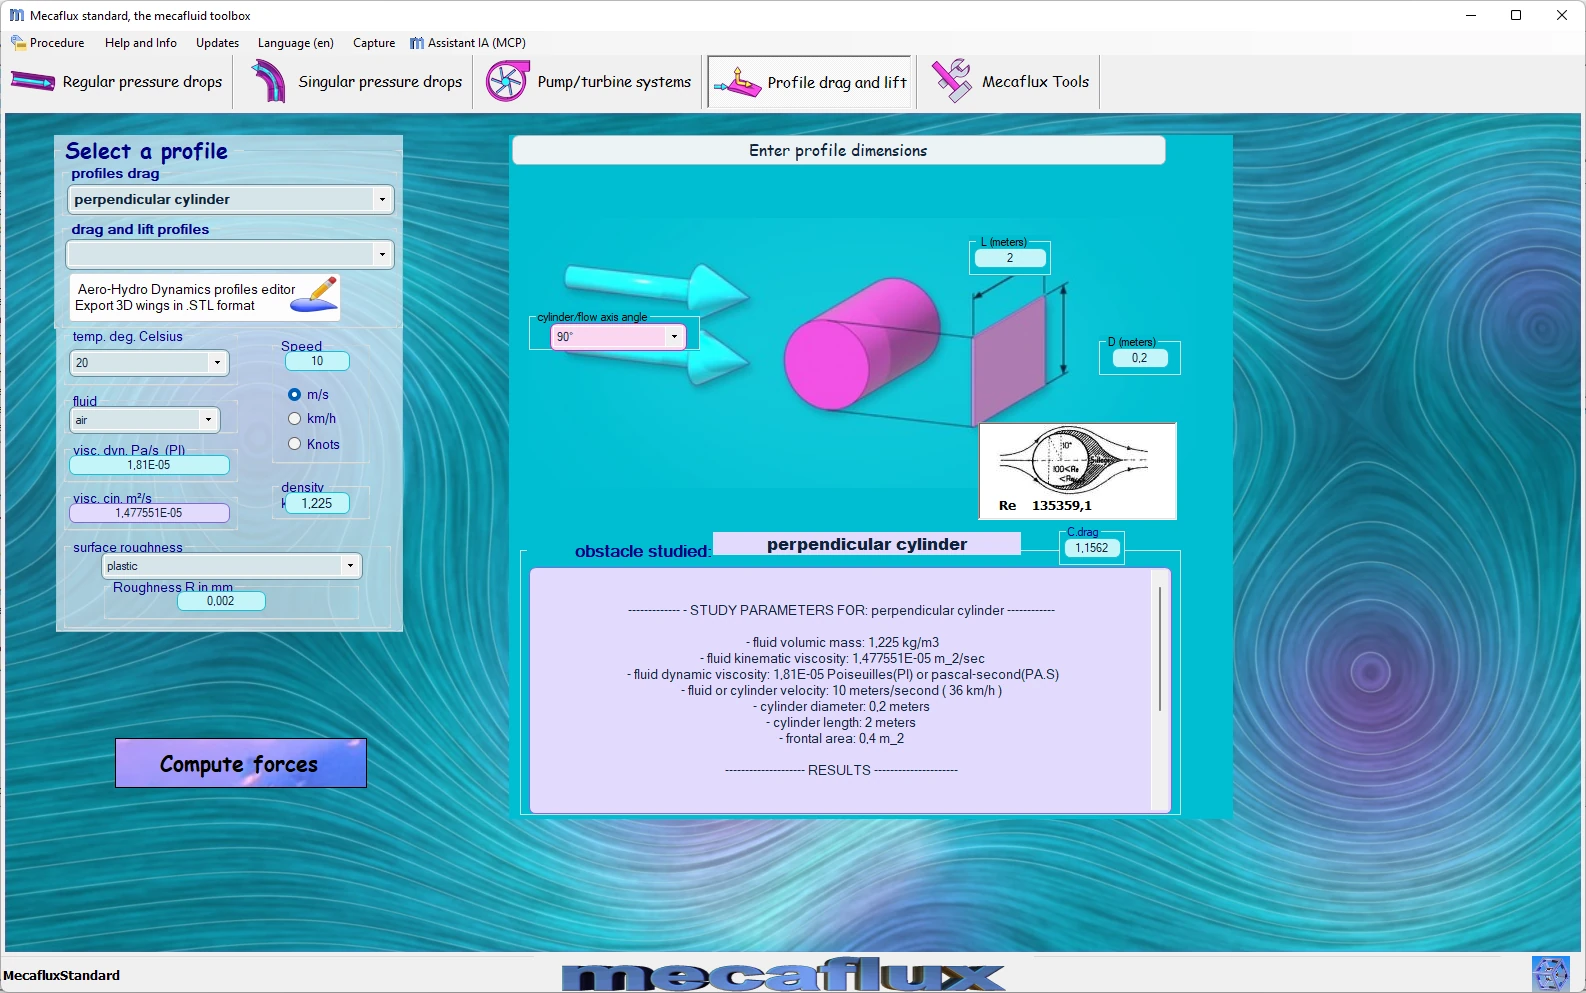This screenshot has height=993, width=1586.
Task: Click the Mecaflux Tools wrench icon
Action: click(951, 81)
